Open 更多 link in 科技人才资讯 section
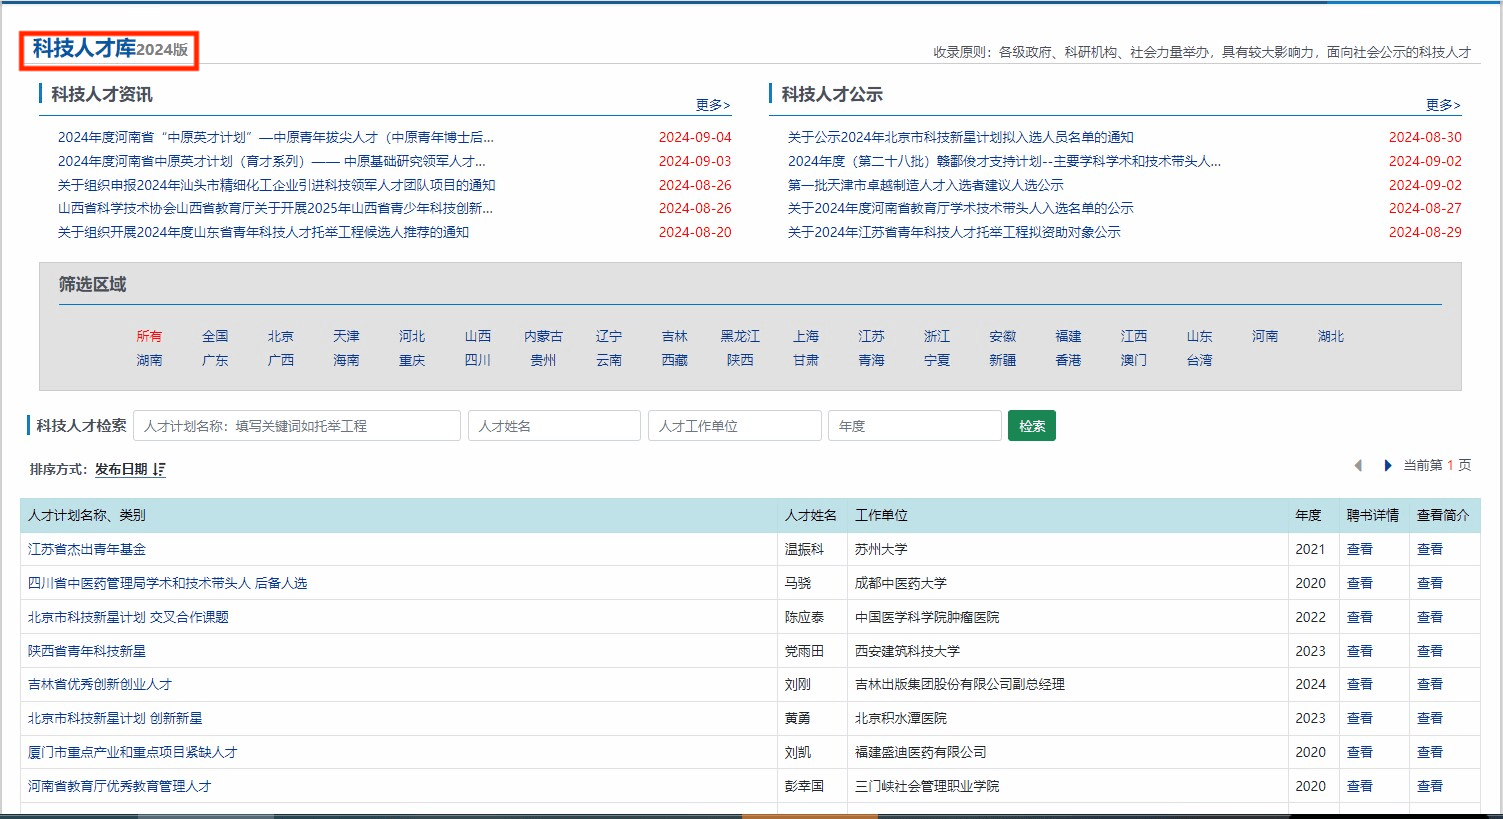The width and height of the screenshot is (1503, 819). [x=713, y=105]
